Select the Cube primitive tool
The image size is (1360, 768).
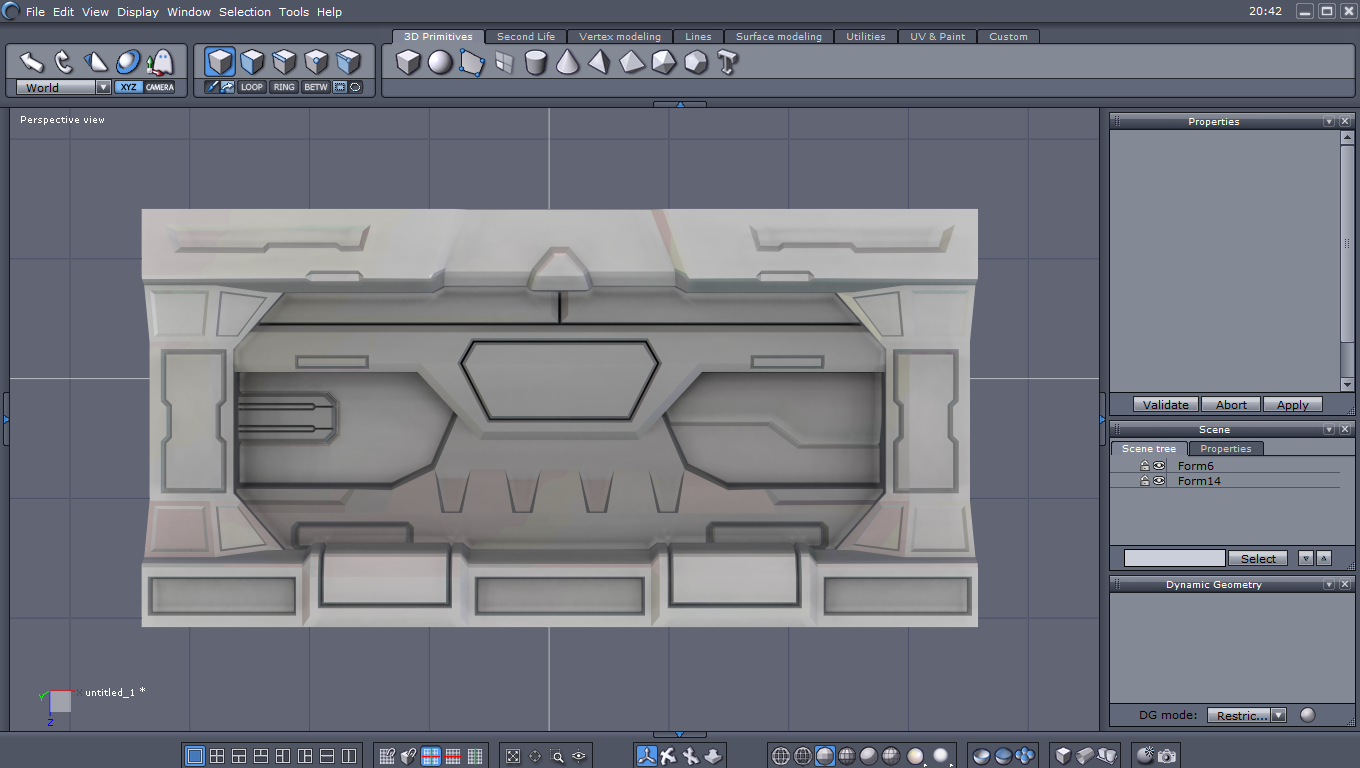408,63
